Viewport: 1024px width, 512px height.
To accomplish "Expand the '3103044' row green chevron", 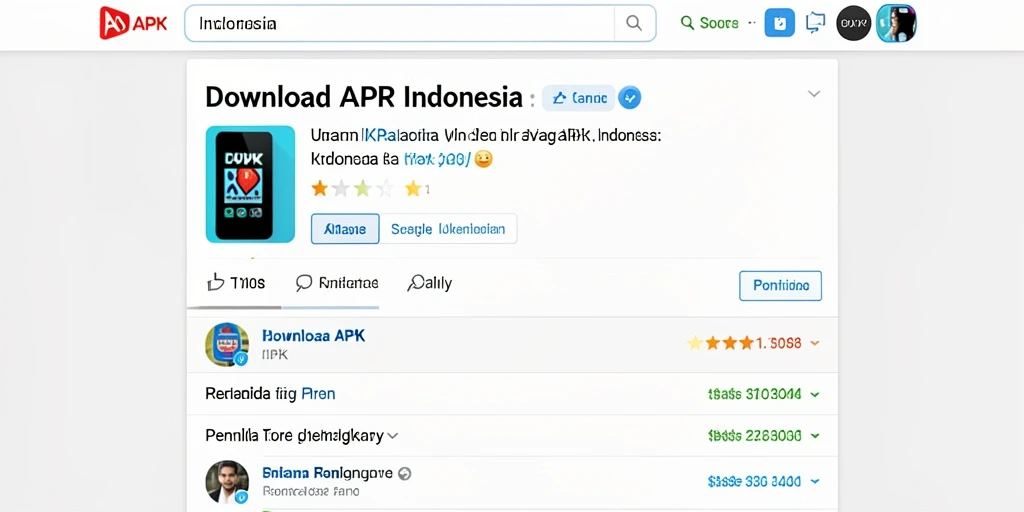I will pos(814,394).
